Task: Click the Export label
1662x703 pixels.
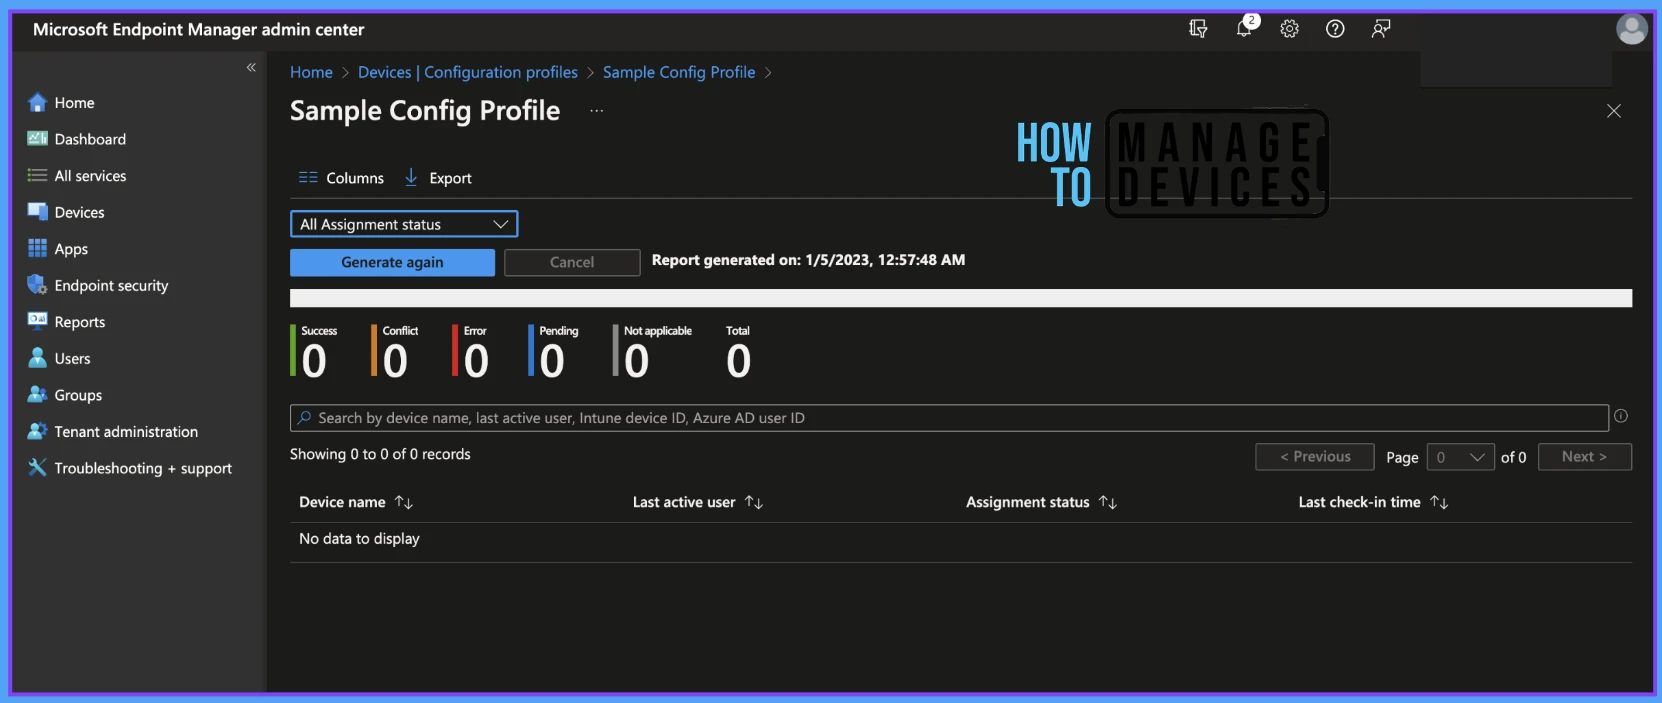Action: point(451,178)
